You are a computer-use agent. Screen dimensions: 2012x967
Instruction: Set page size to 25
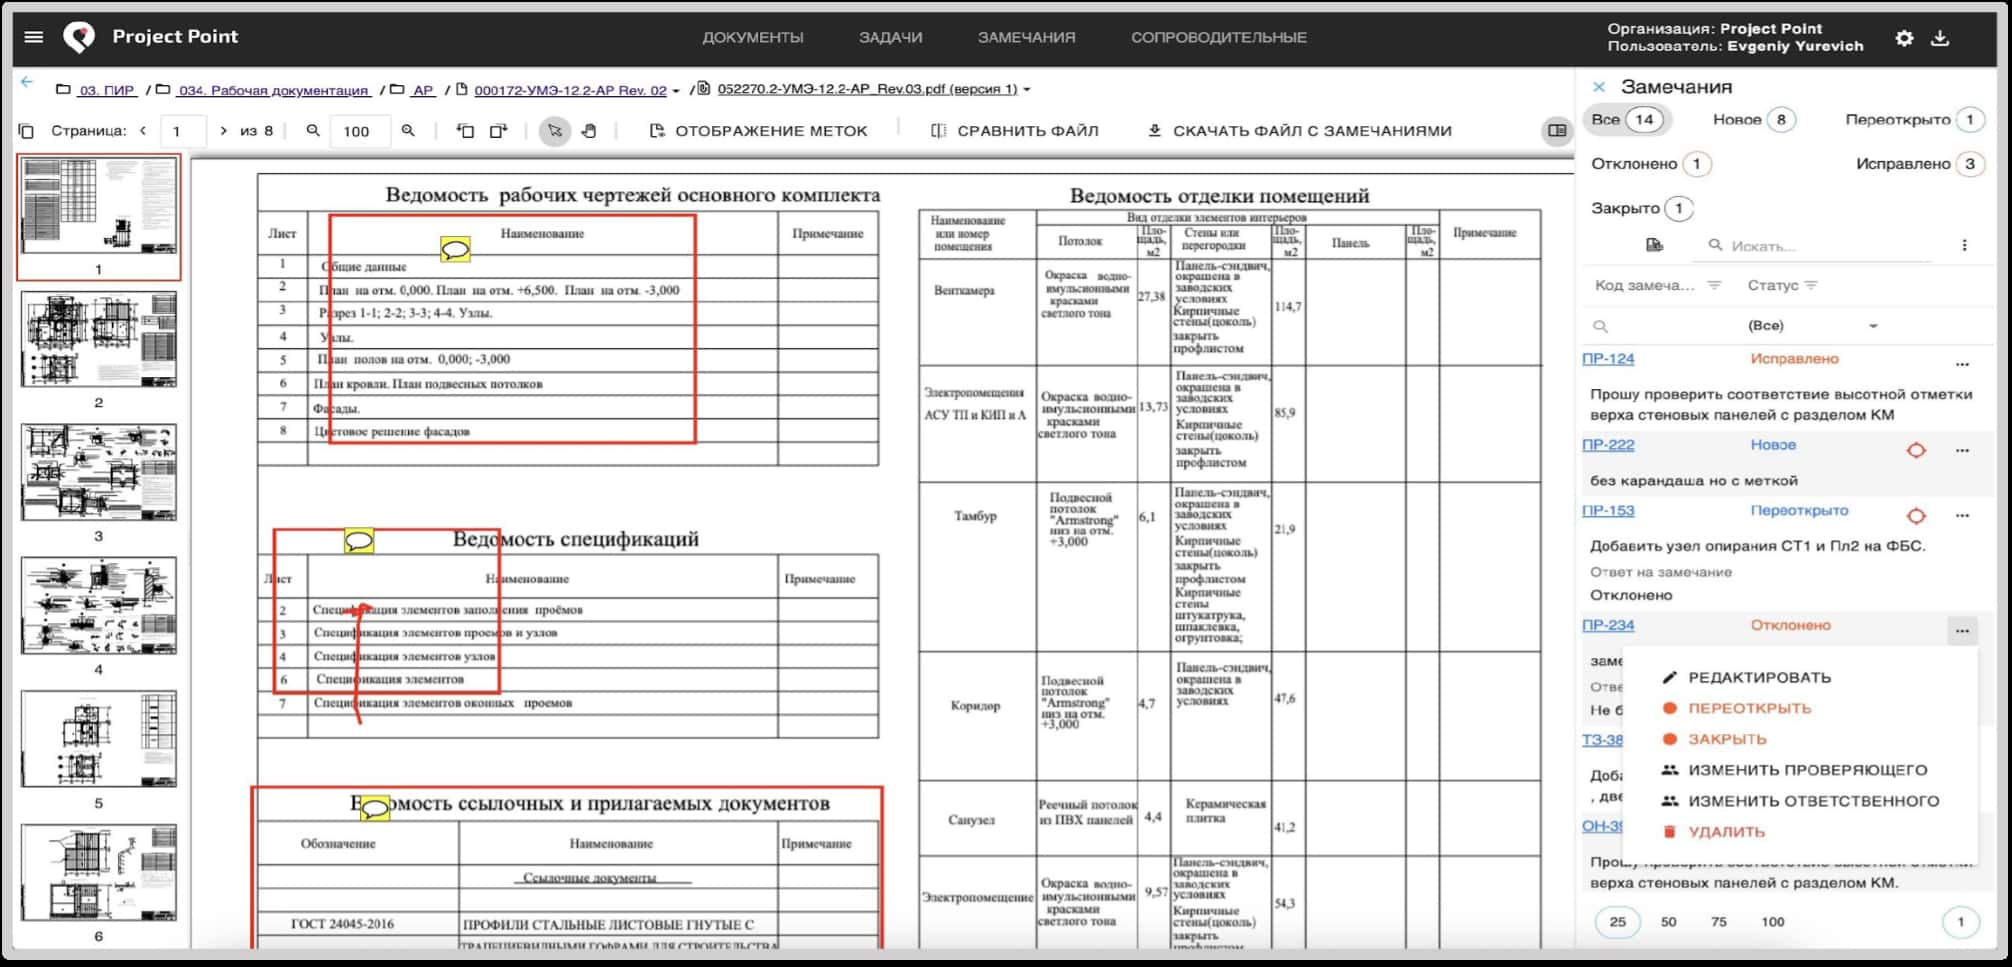coord(1618,922)
